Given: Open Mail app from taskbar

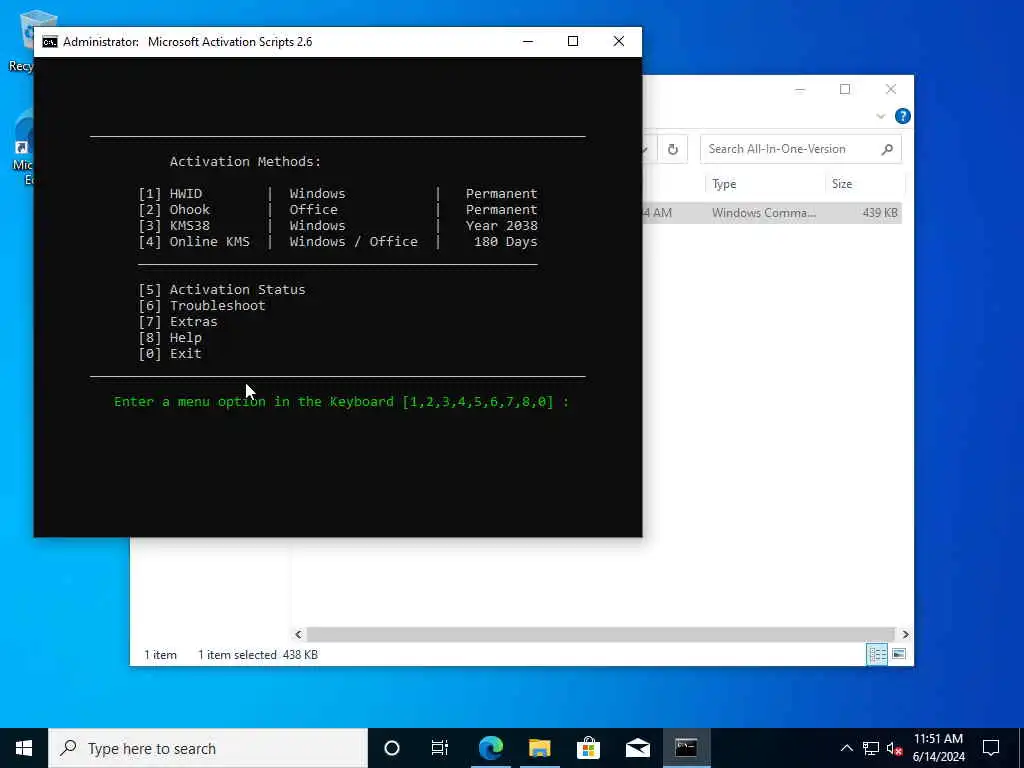Looking at the screenshot, I should [x=637, y=748].
